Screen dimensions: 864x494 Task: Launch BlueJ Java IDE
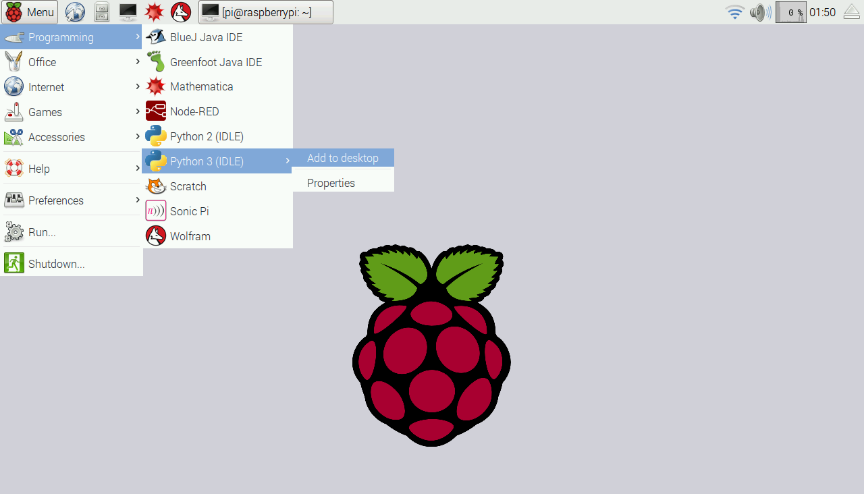click(x=206, y=37)
